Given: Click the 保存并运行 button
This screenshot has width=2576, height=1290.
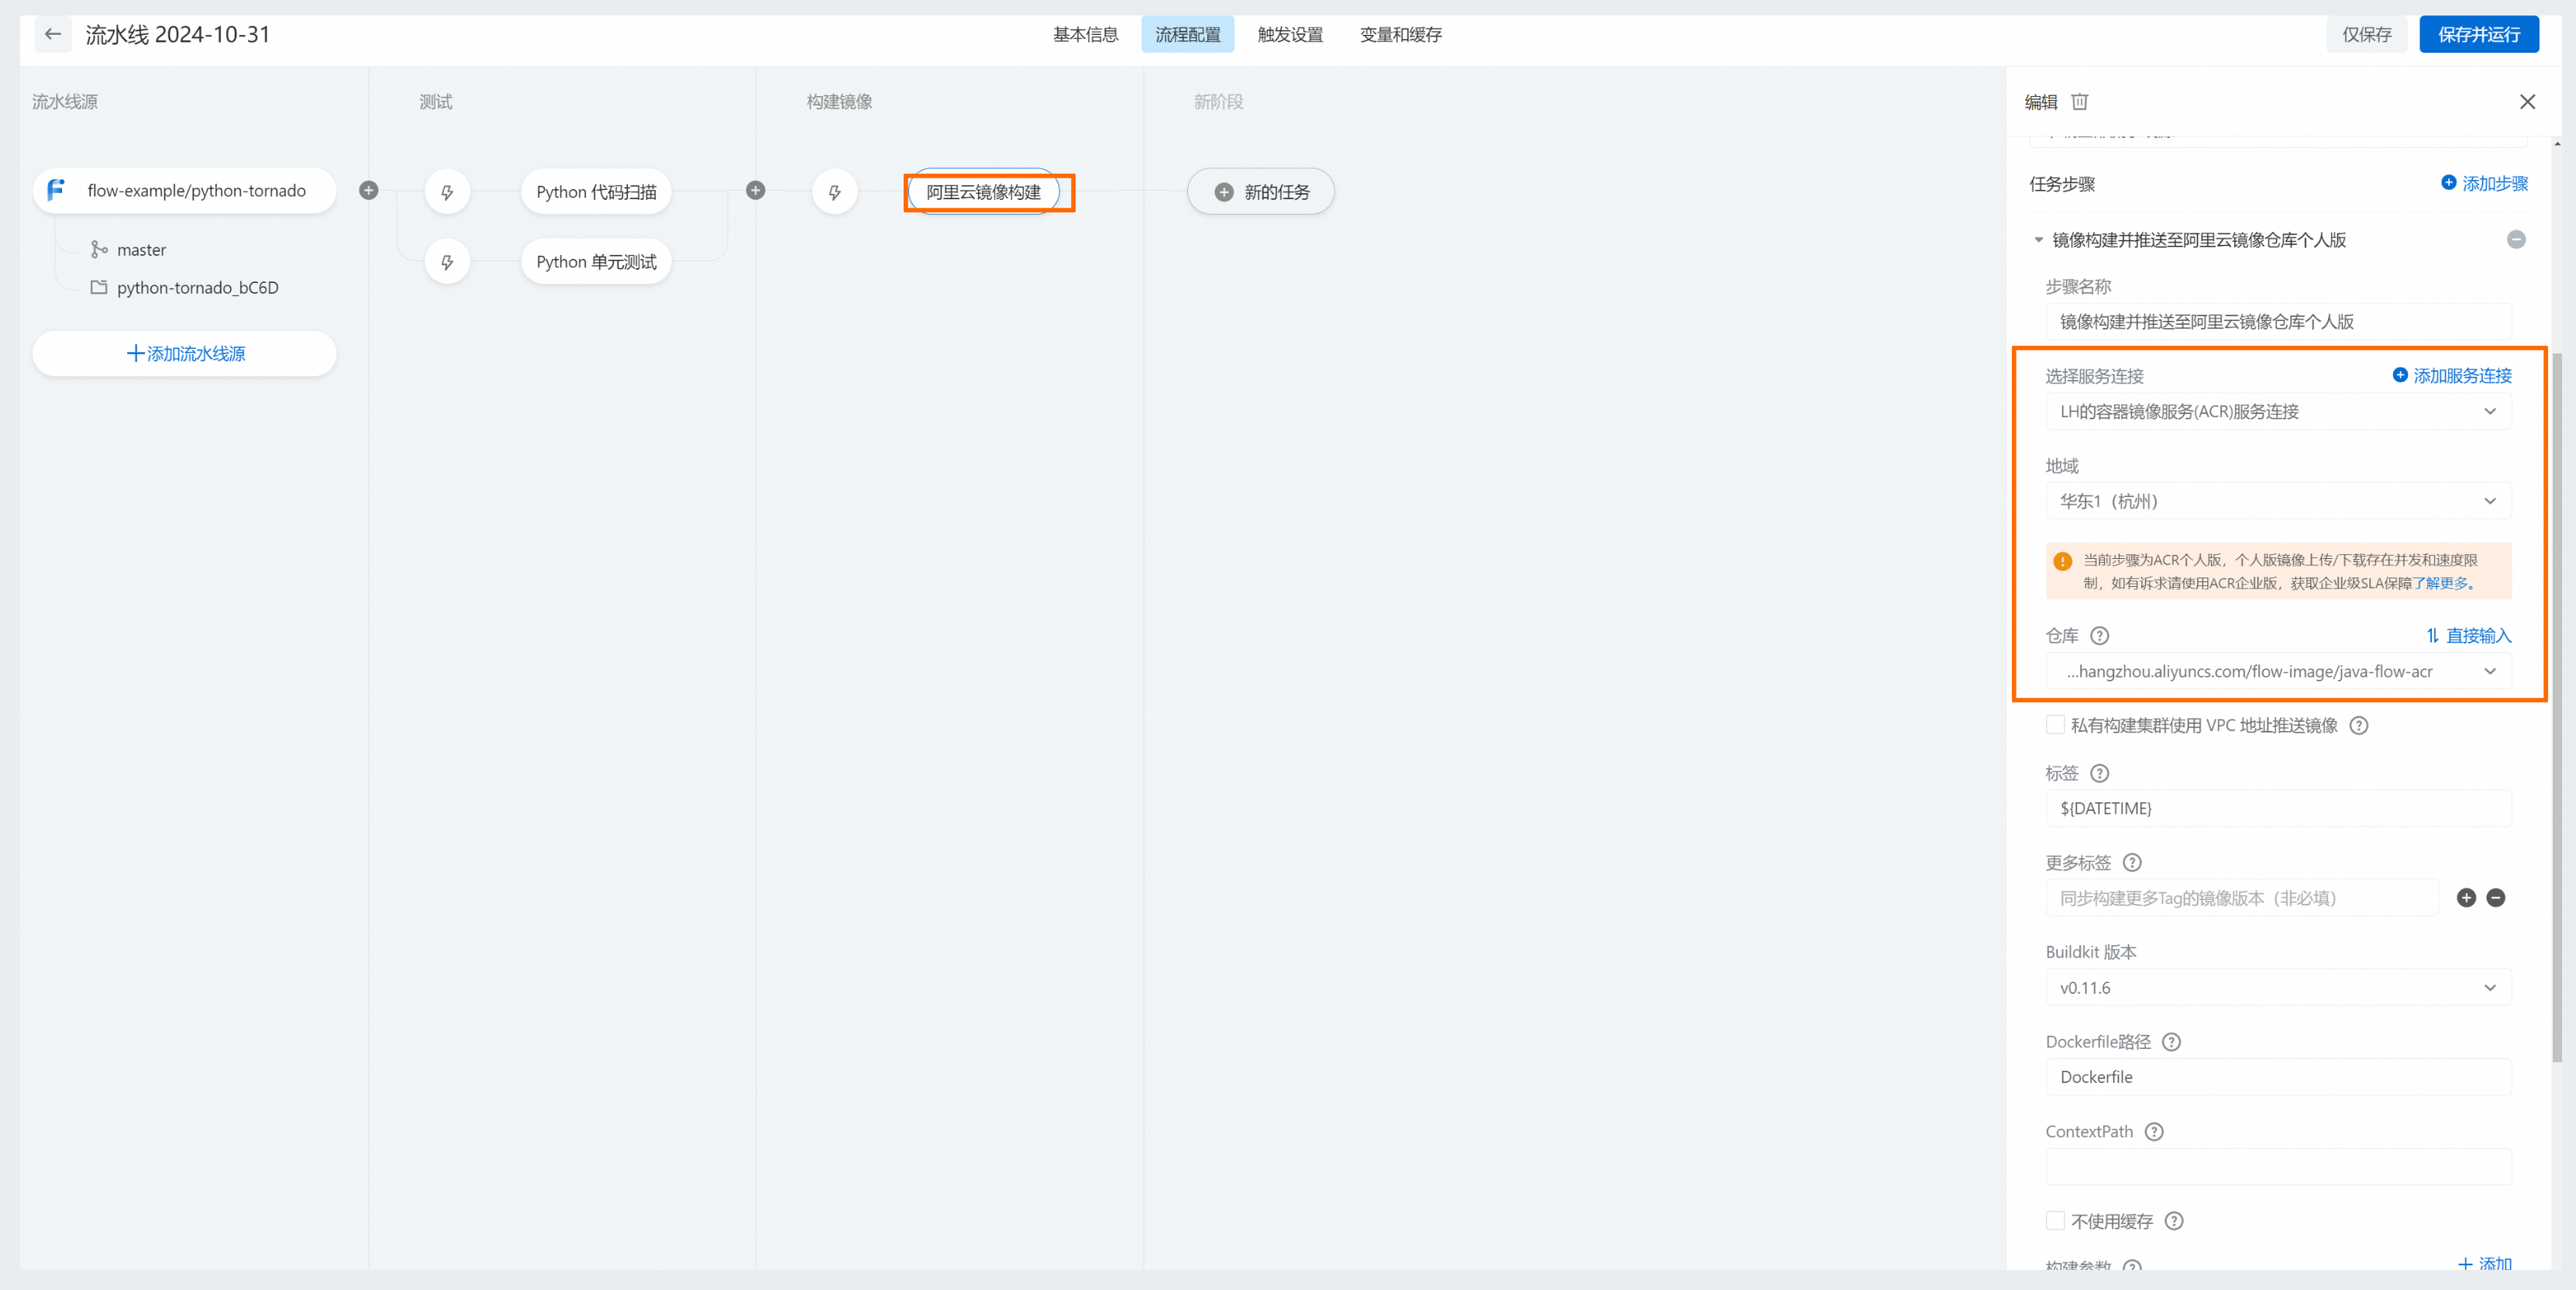Looking at the screenshot, I should coord(2478,35).
